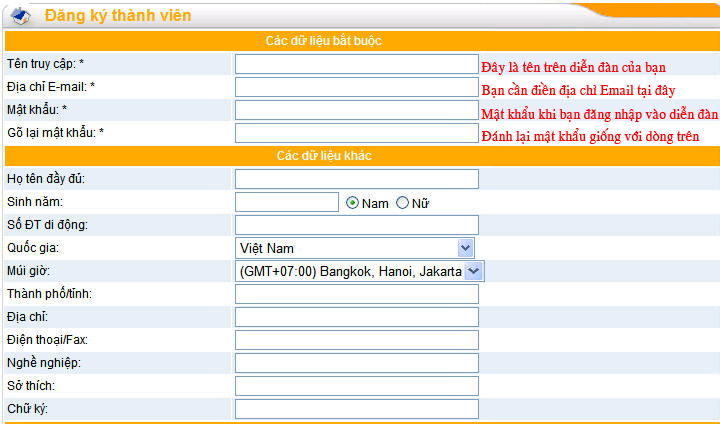Focus the Thành phố/tỉnh input field
Viewport: 720px width, 424px height.
(357, 294)
